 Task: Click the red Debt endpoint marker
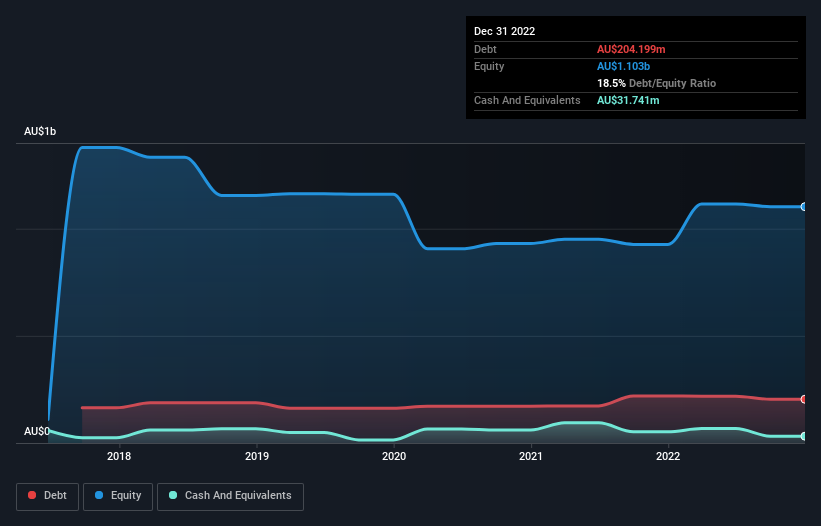(x=804, y=399)
